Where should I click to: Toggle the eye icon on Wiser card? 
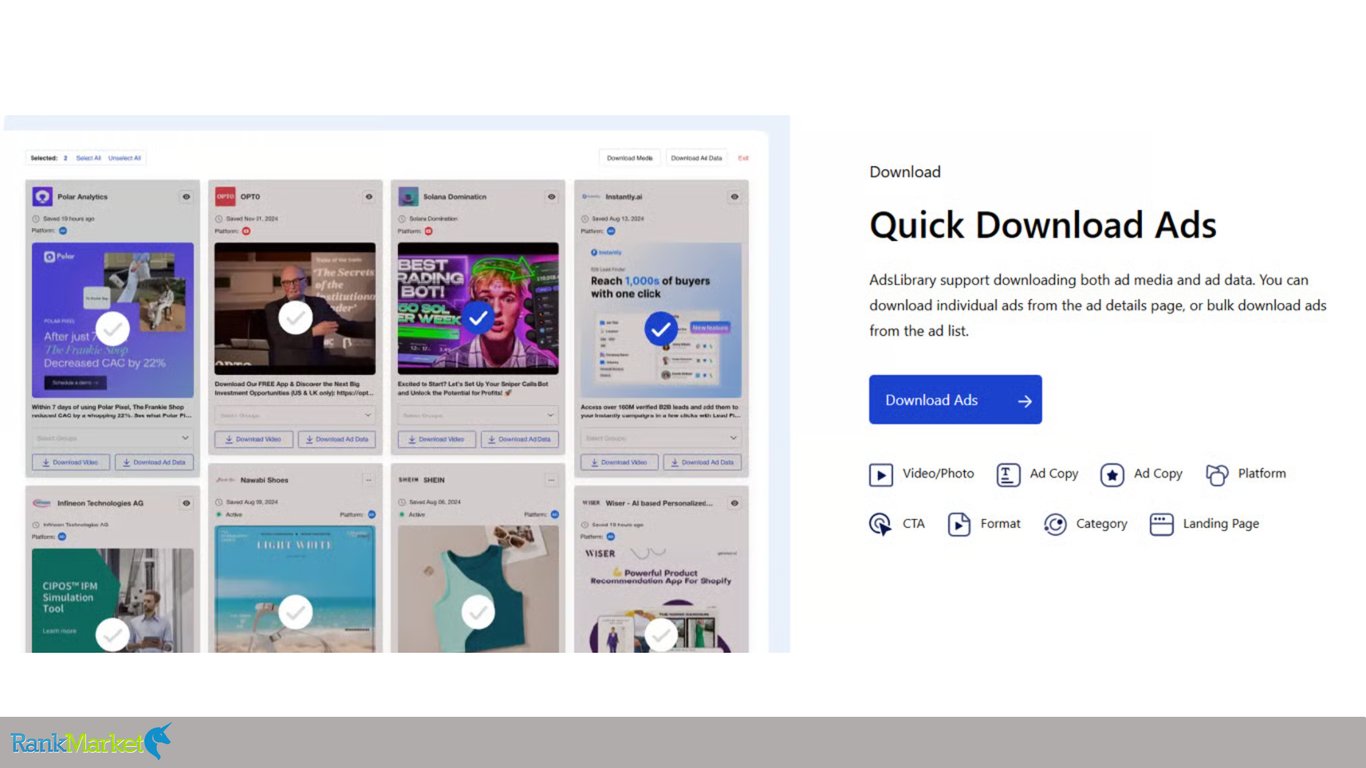point(735,503)
